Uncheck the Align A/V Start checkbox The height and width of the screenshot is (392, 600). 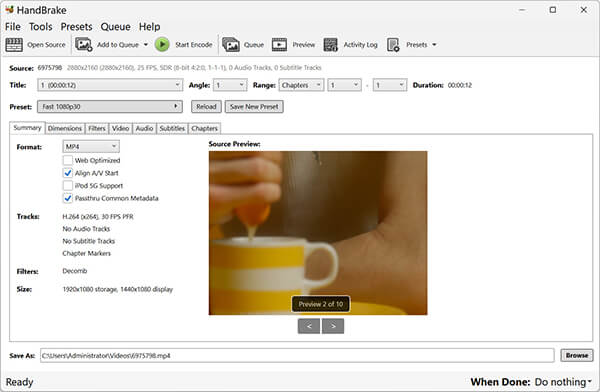coord(68,173)
